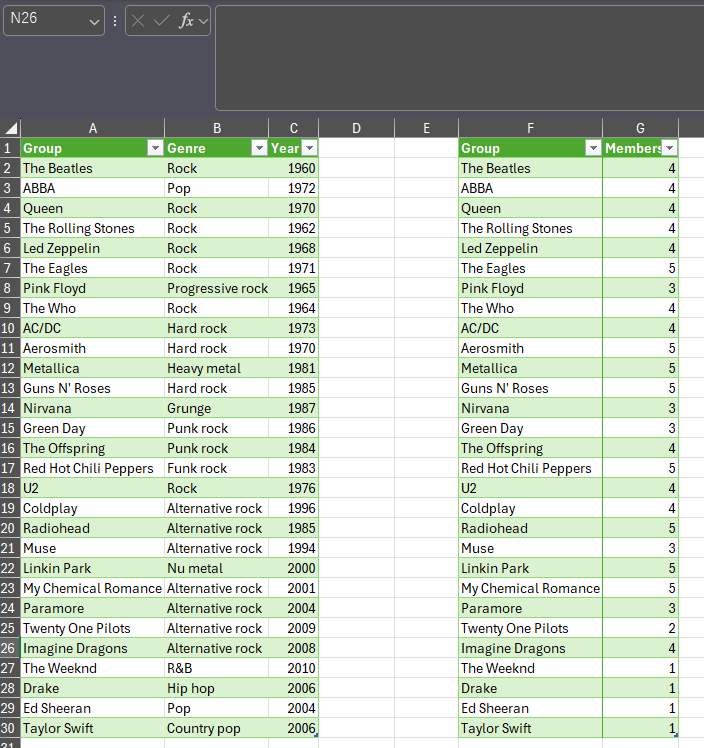The height and width of the screenshot is (748, 704).
Task: Click the Select All corner triangle
Action: tap(11, 128)
